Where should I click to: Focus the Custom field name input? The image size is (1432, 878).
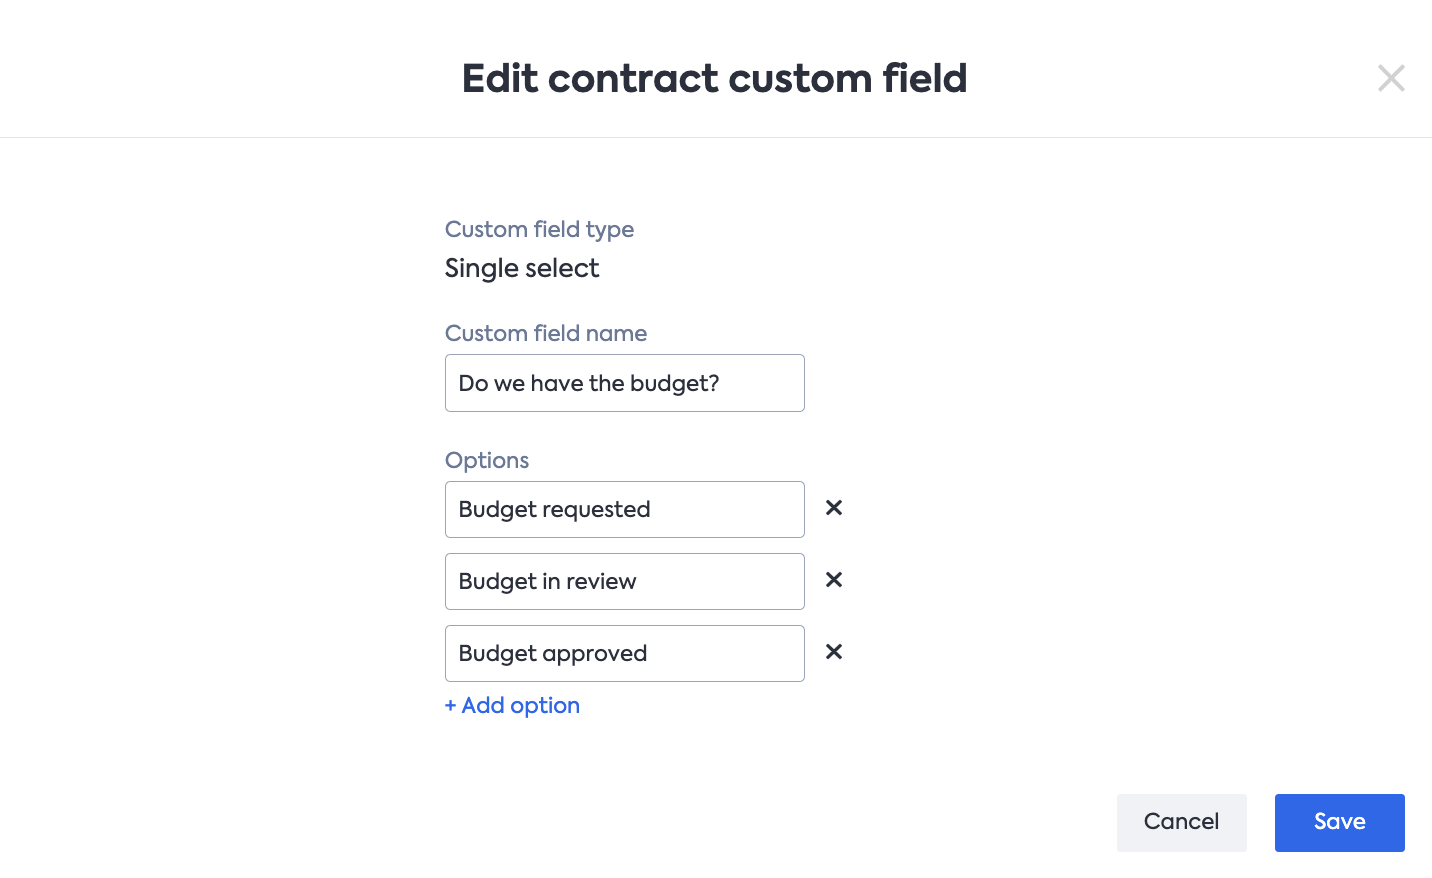[x=624, y=383]
